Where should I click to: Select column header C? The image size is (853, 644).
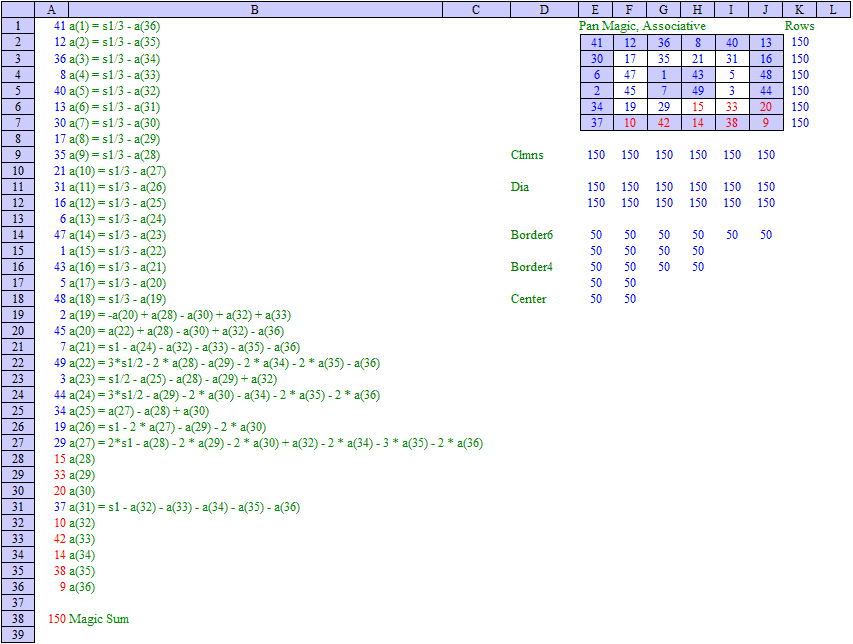tap(476, 9)
